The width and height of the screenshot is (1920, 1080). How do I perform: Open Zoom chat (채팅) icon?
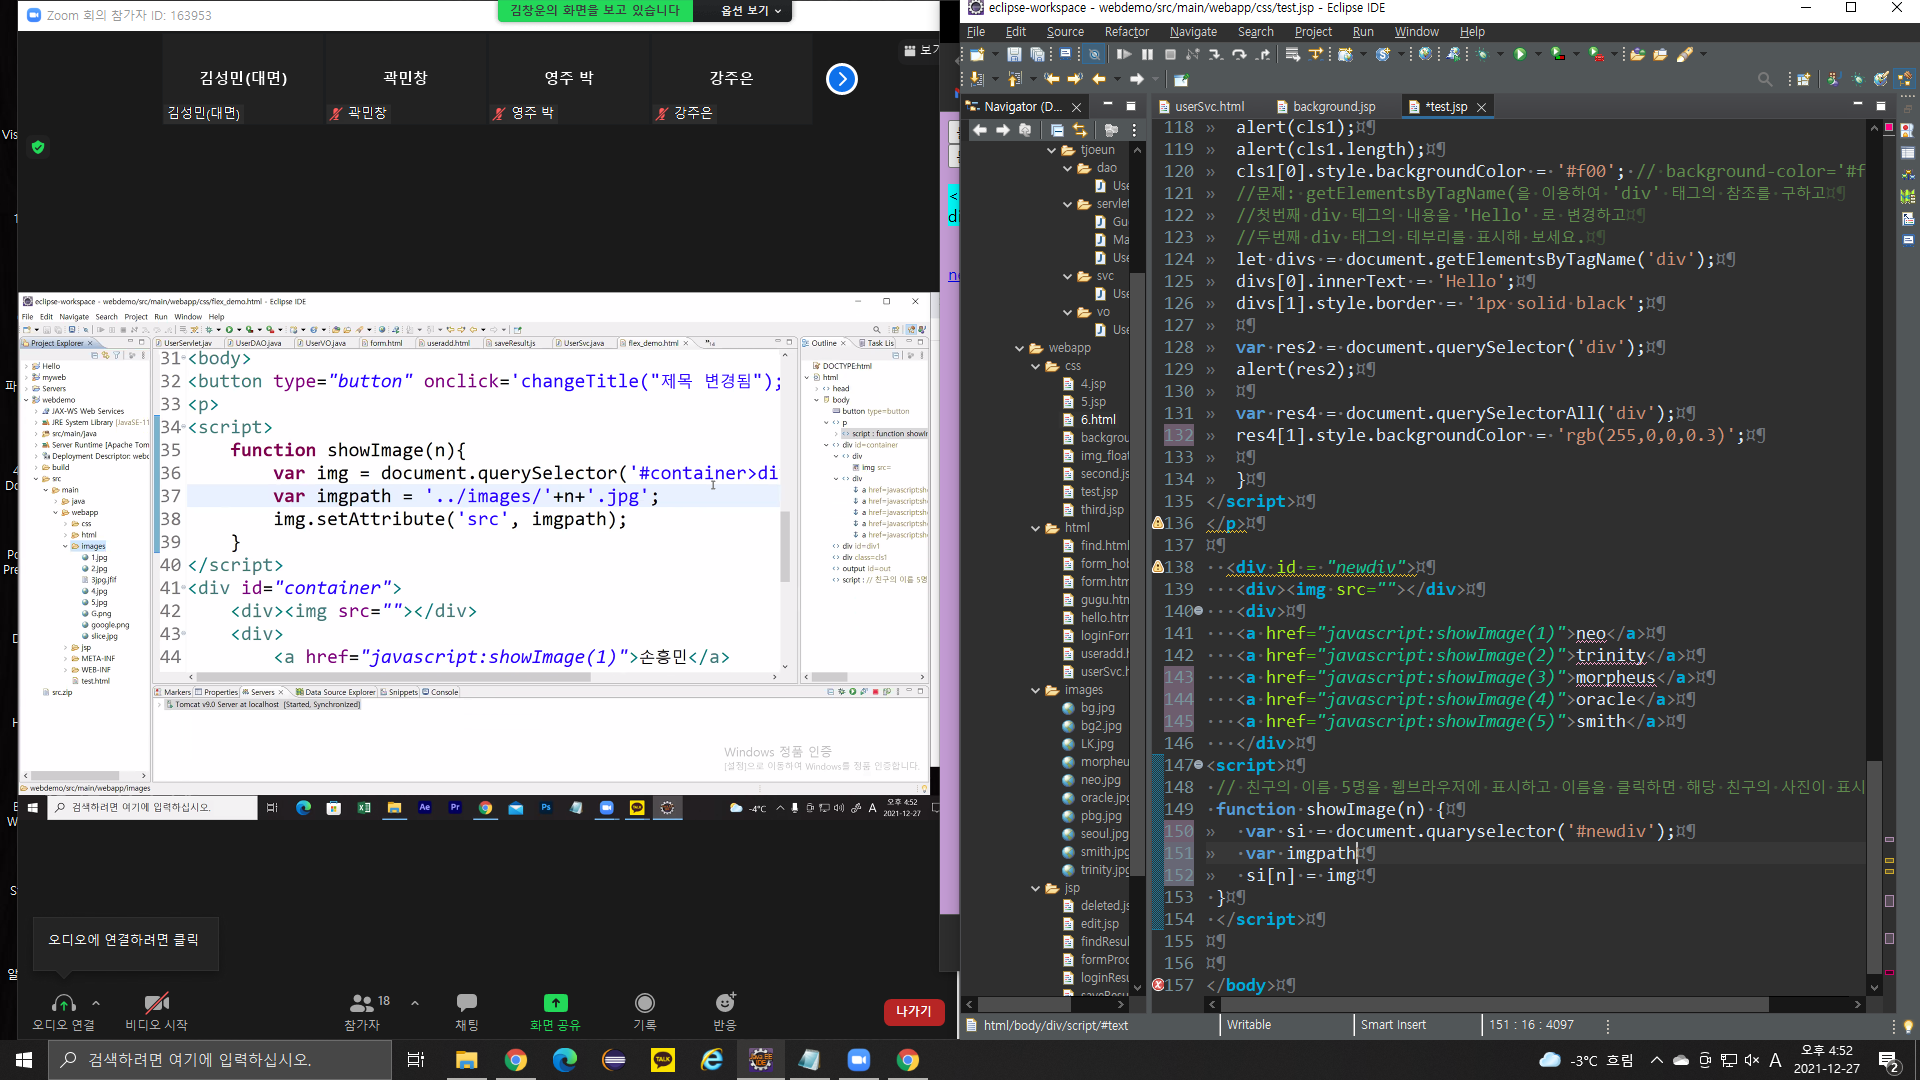point(466,1004)
